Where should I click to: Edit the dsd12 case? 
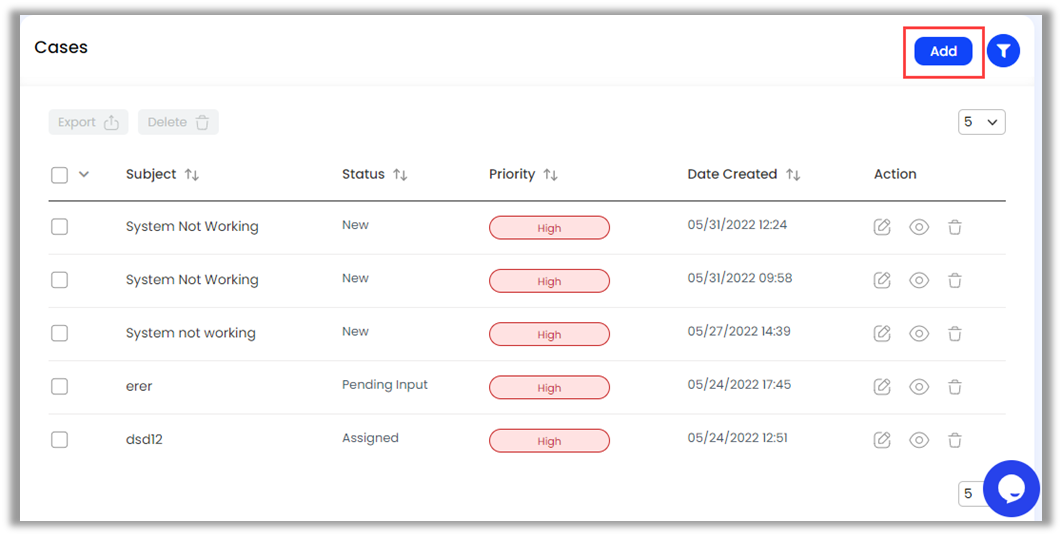[x=882, y=440]
